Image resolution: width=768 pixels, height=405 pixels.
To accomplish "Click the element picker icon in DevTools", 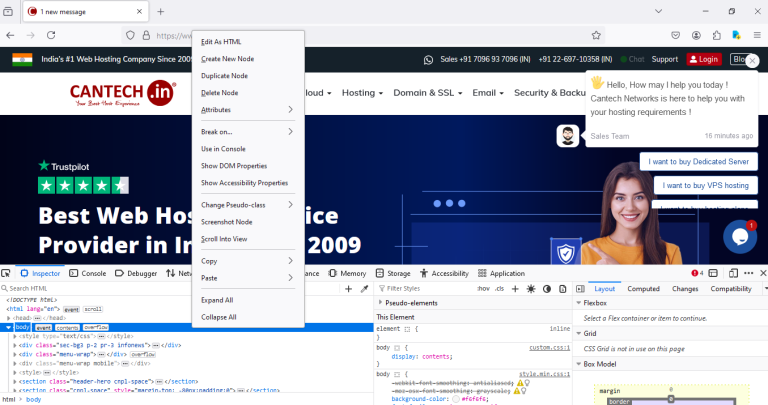I will 8,273.
